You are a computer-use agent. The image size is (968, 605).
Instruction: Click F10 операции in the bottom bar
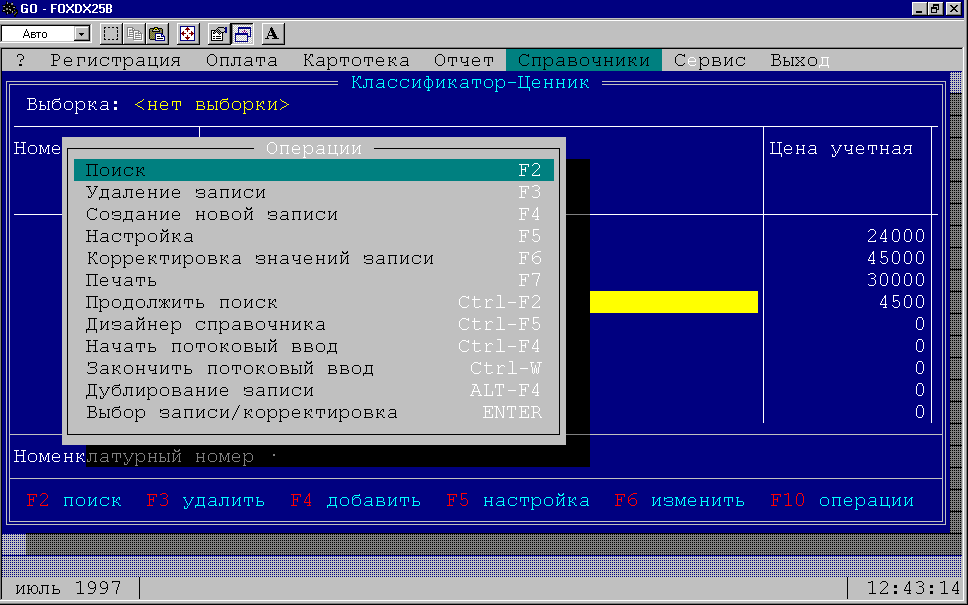842,501
